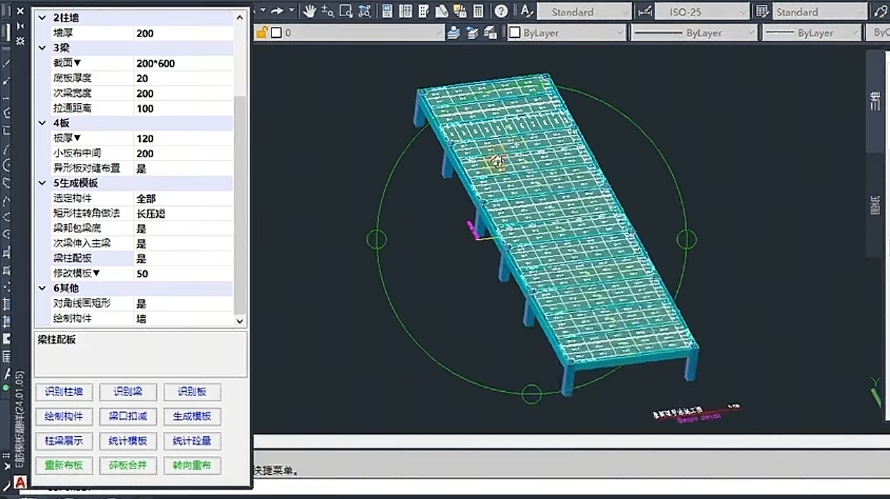
Task: Click the Zoom Window icon
Action: tap(345, 11)
